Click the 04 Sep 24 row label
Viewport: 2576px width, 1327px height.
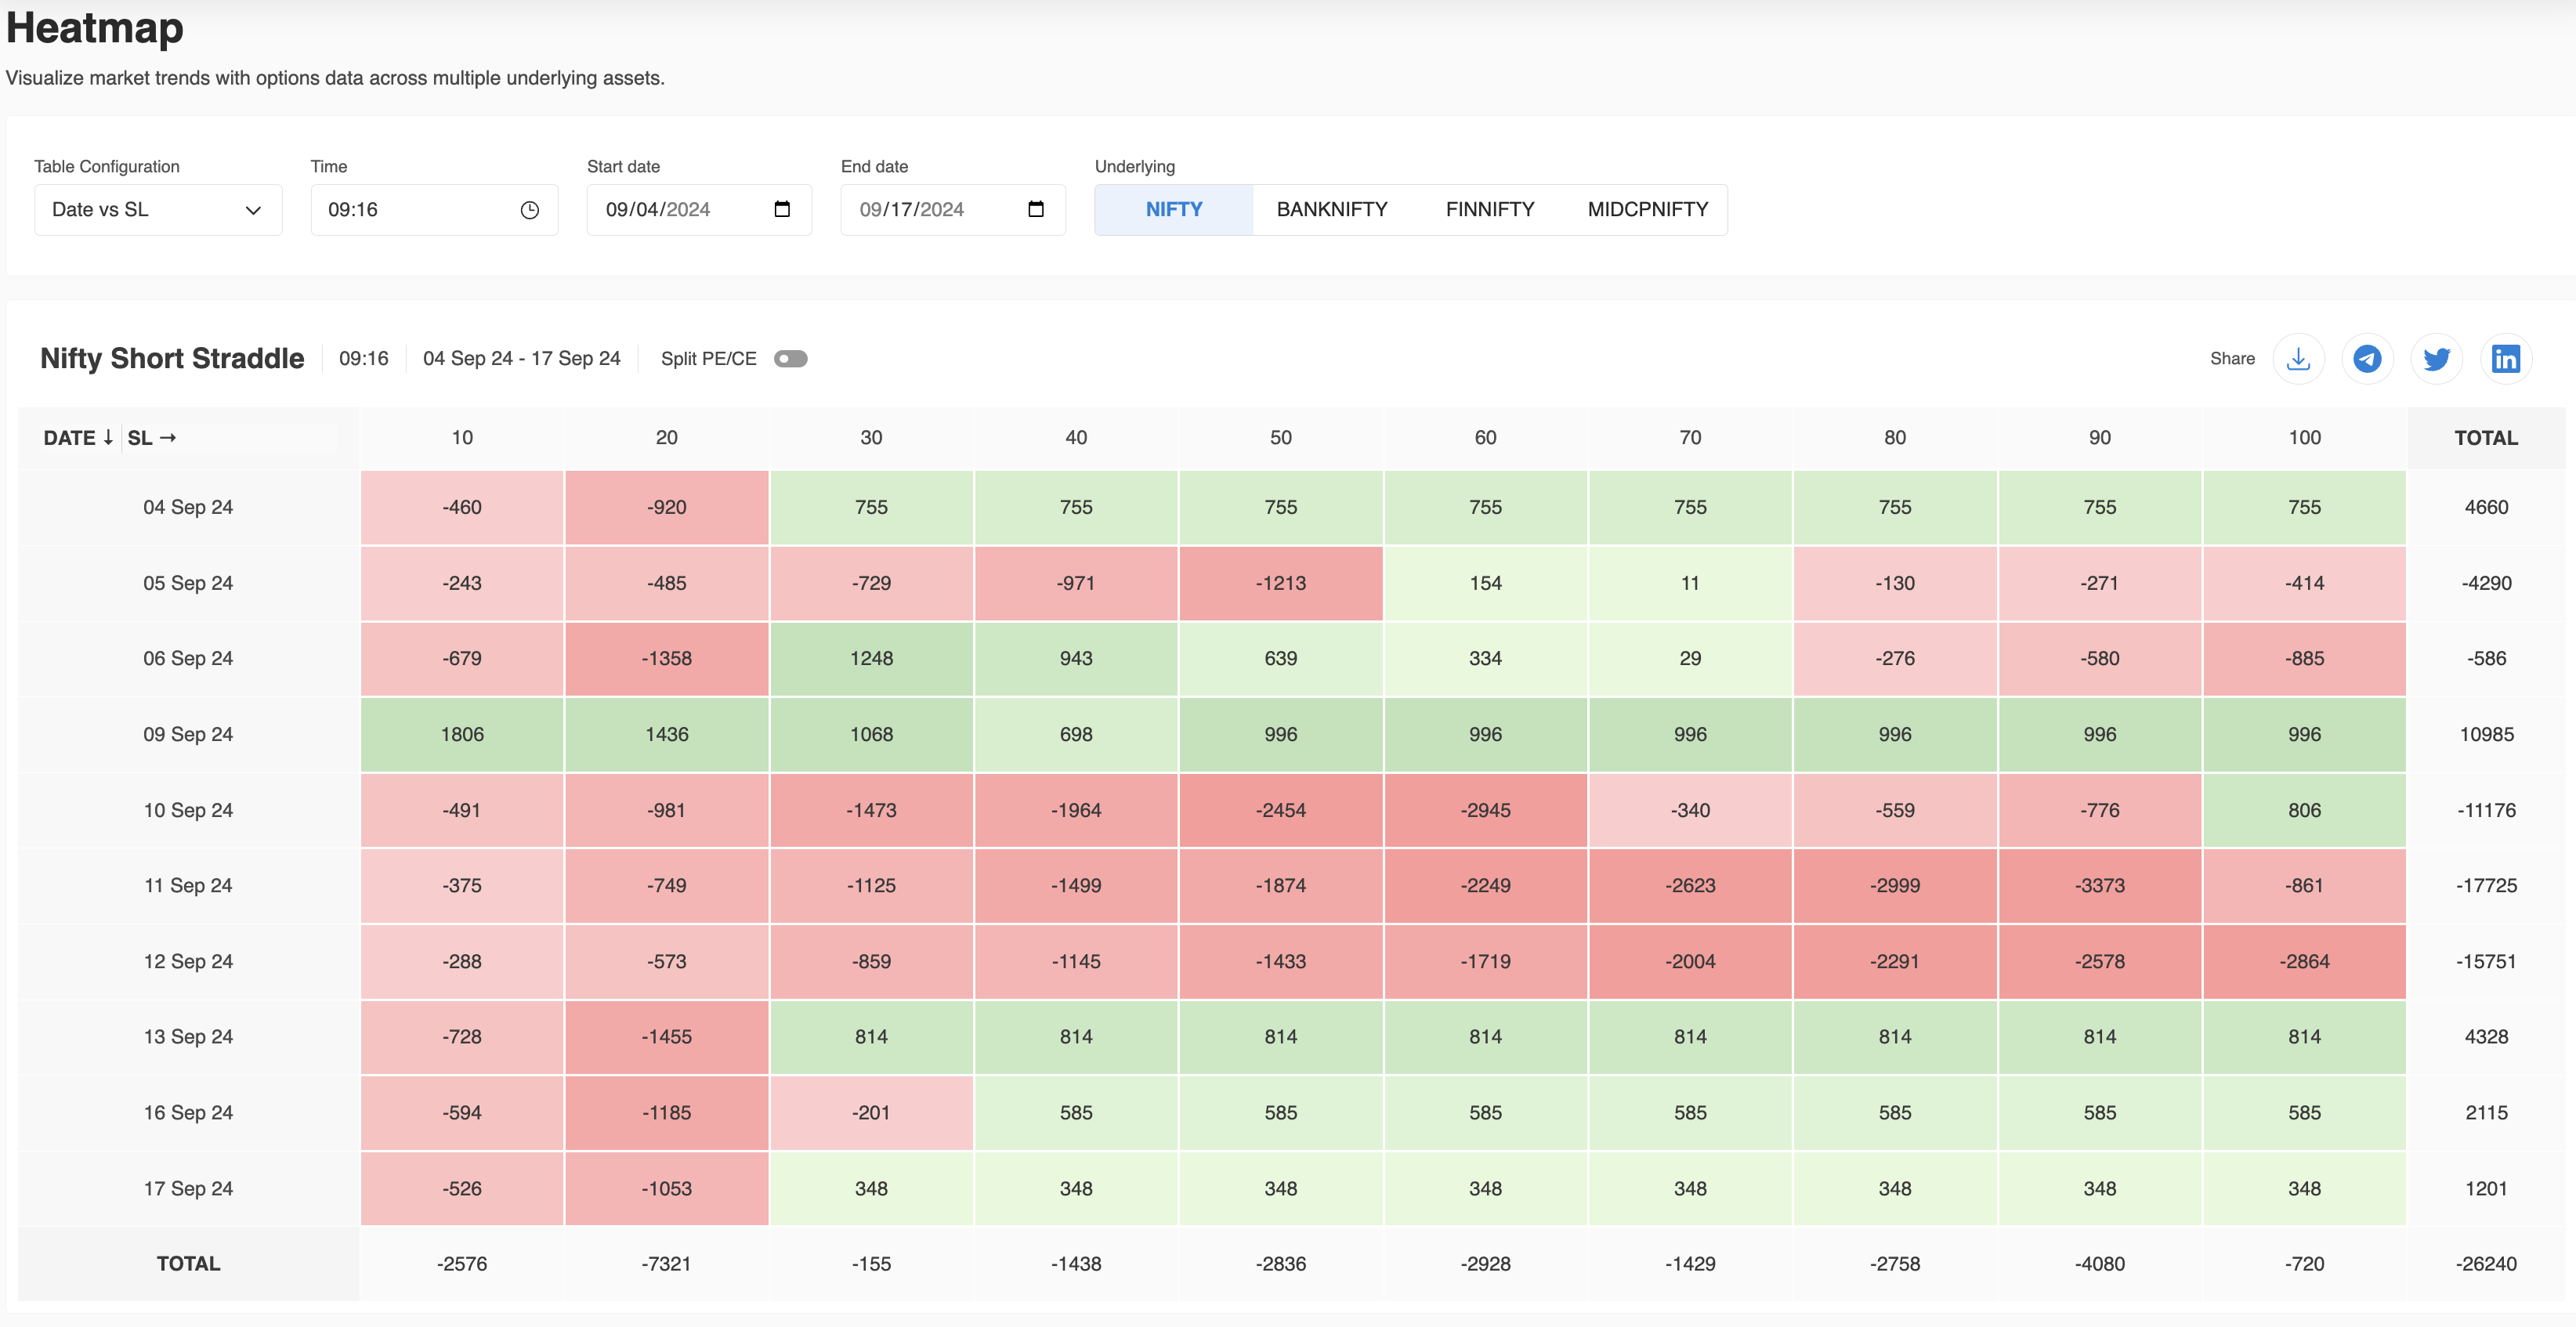click(x=188, y=507)
